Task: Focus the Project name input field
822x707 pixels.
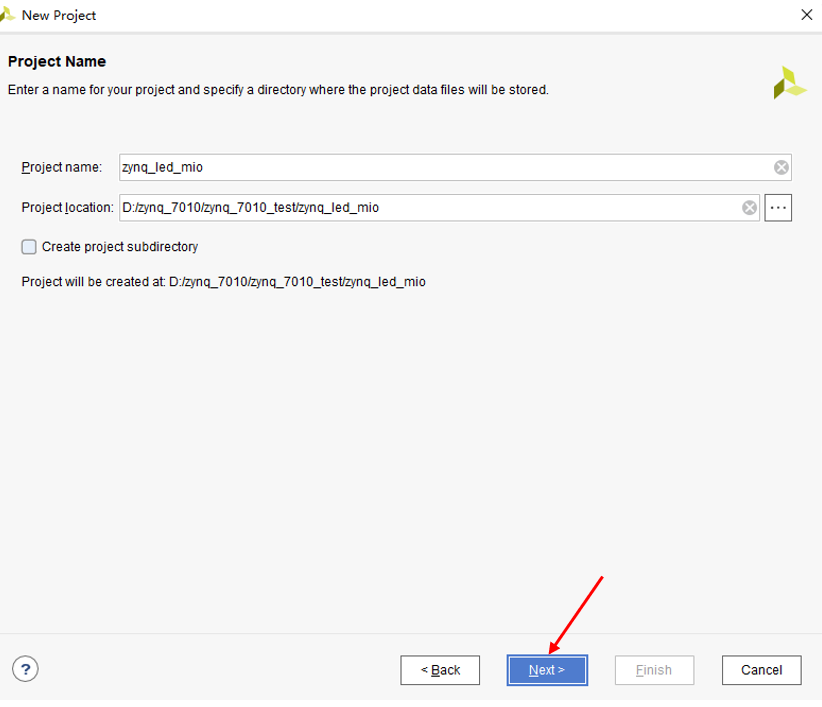Action: tap(455, 167)
